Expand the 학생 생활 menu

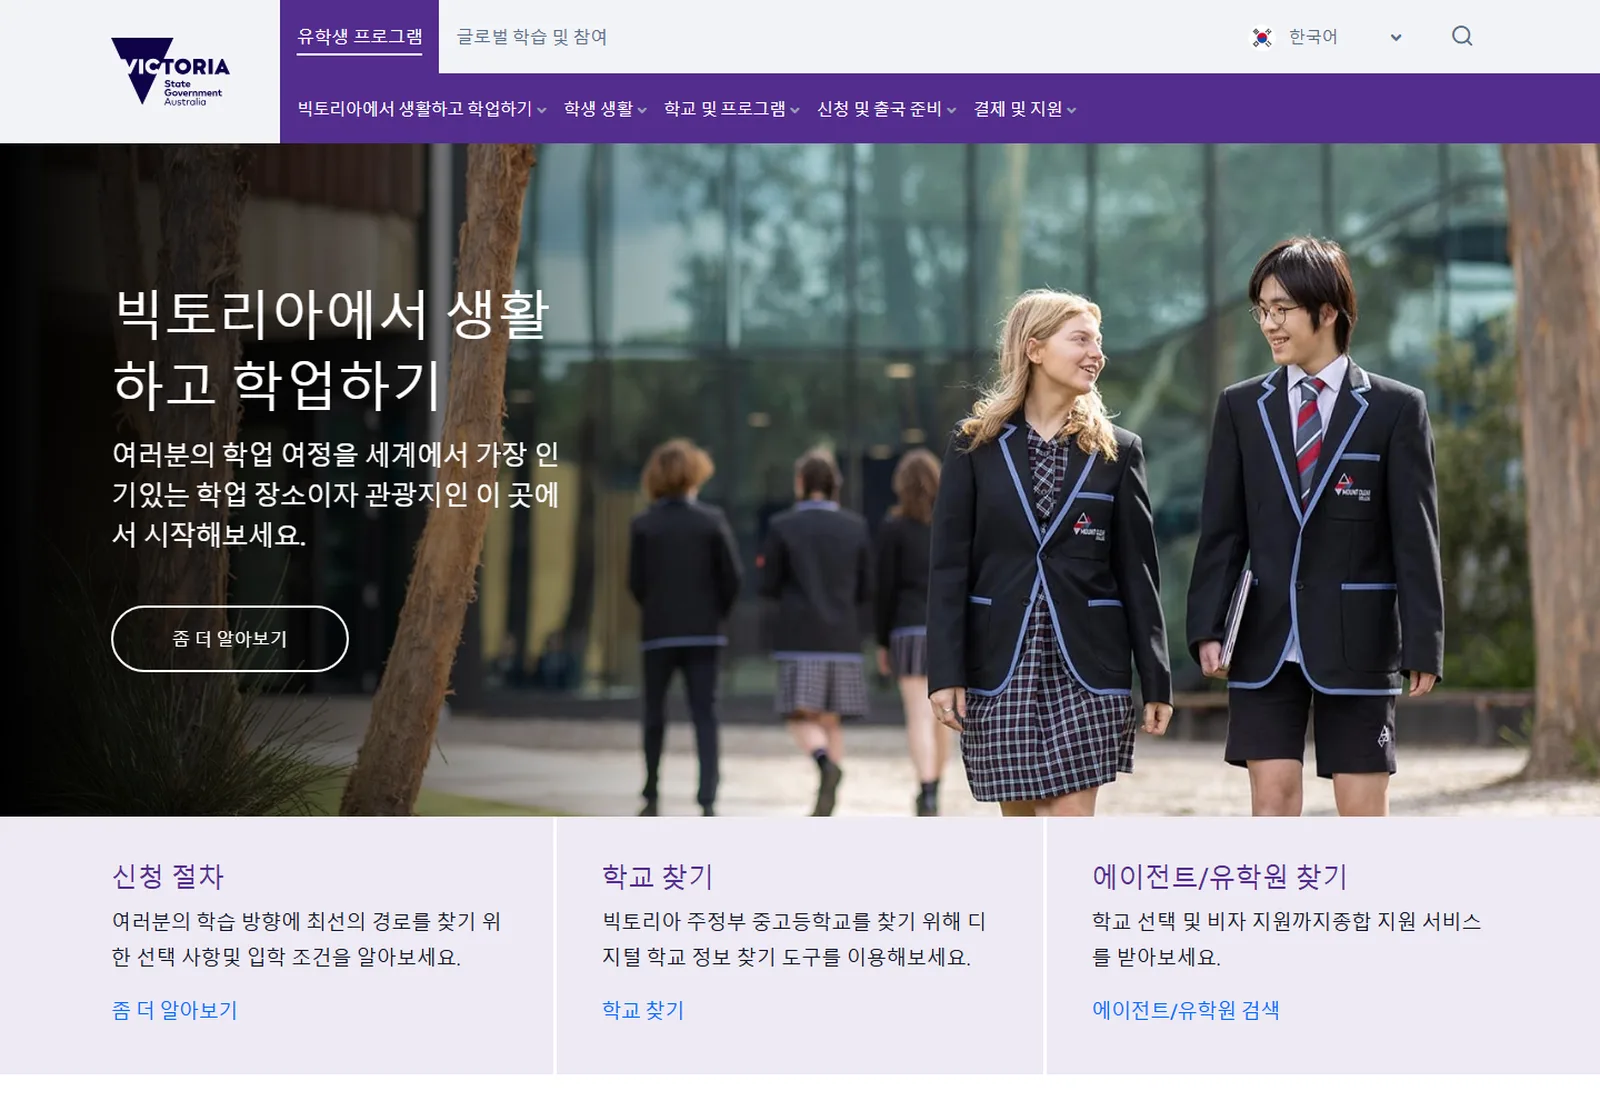(x=605, y=109)
